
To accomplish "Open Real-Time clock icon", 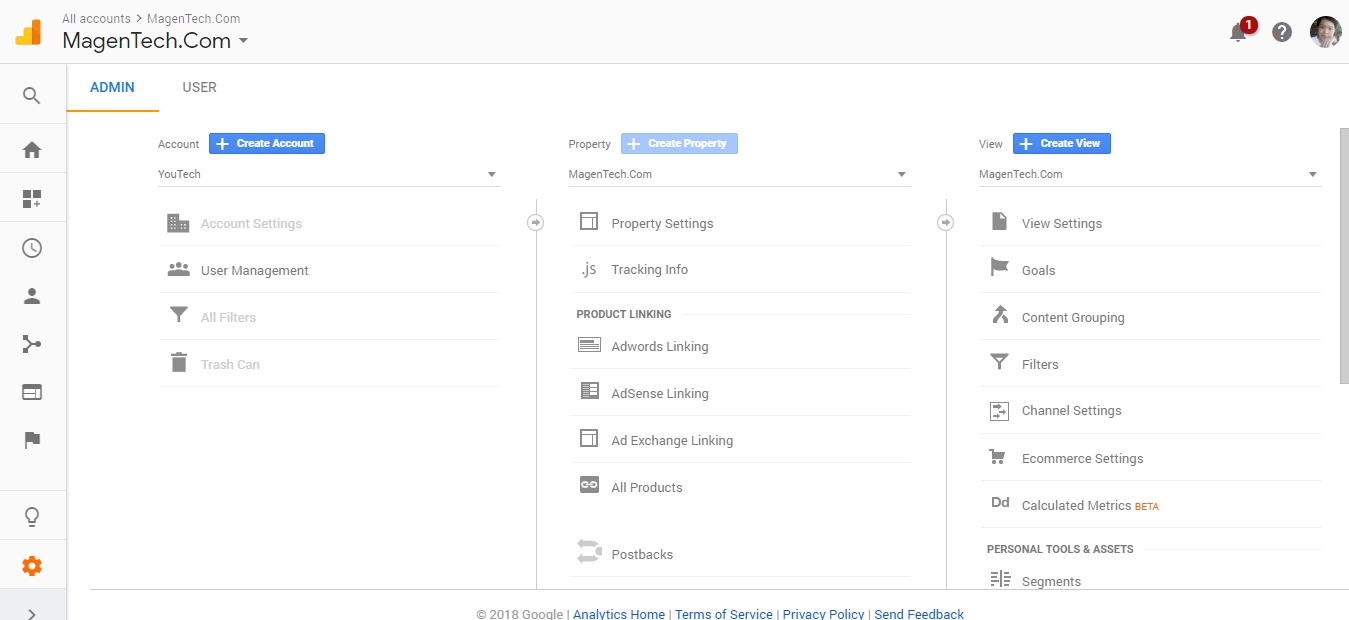I will pyautogui.click(x=32, y=248).
